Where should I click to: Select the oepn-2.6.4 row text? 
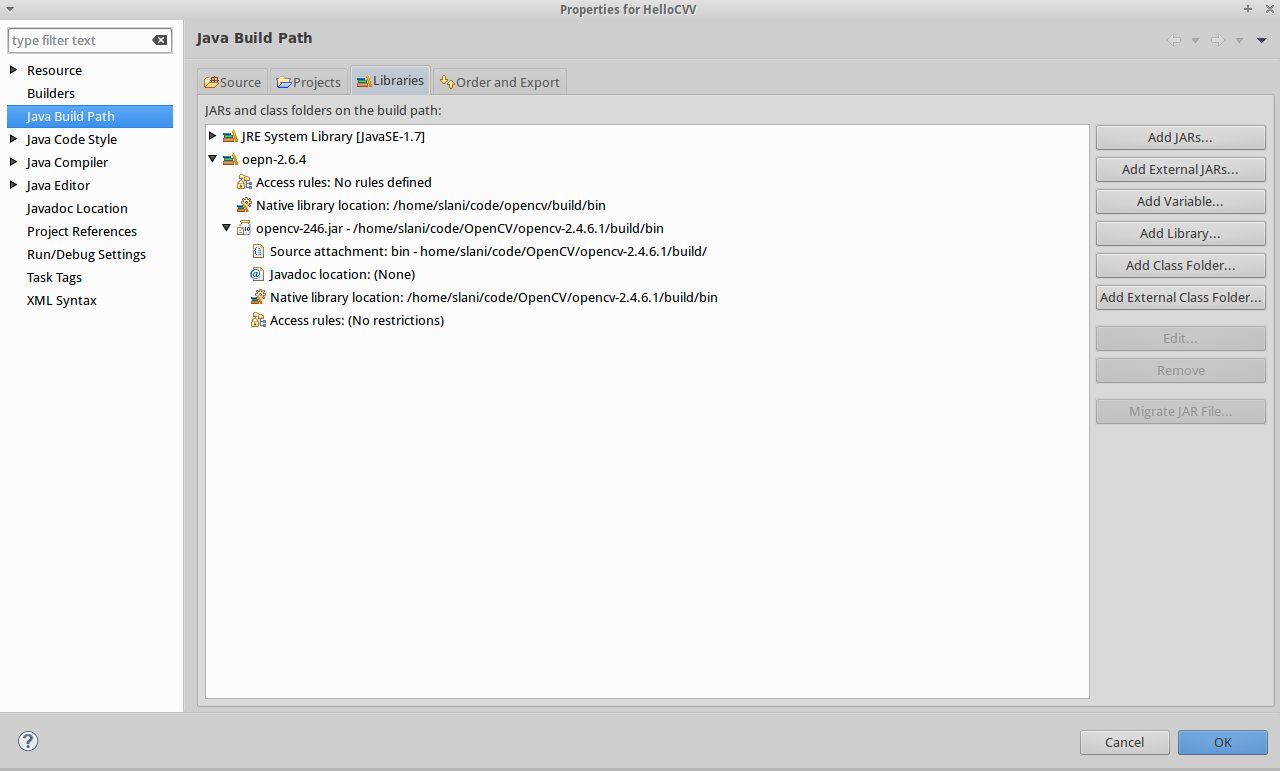(274, 159)
